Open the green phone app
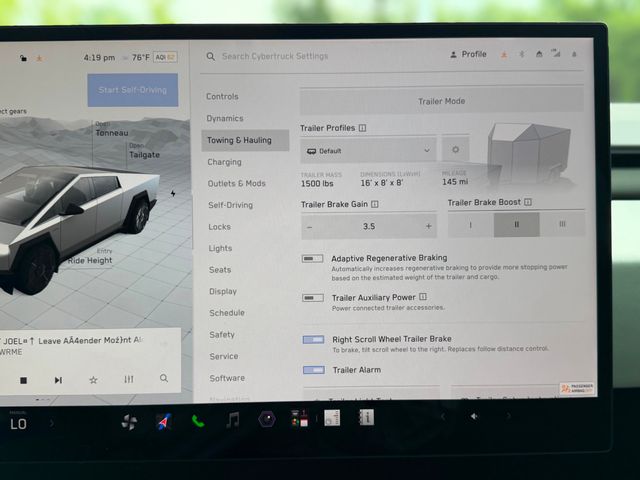Screen dimensions: 640x480 [x=198, y=421]
